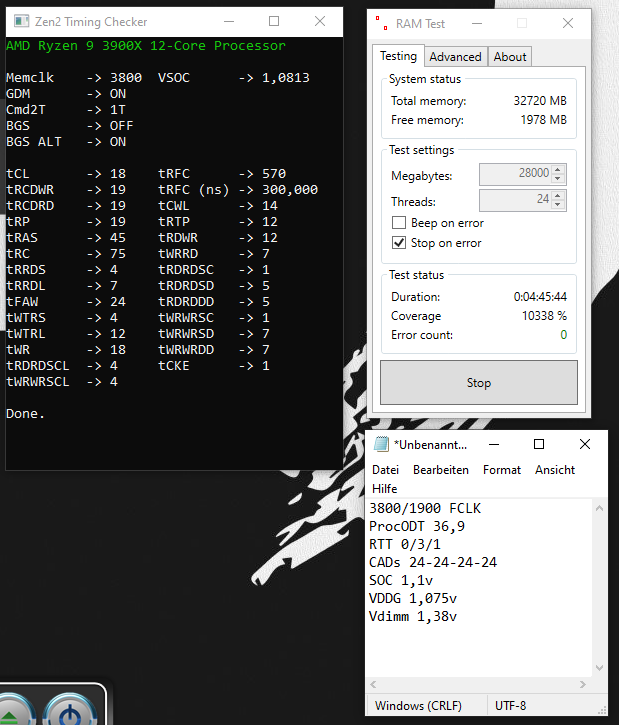Click the Zen2 Timing Checker window icon
619x725 pixels.
(21, 21)
